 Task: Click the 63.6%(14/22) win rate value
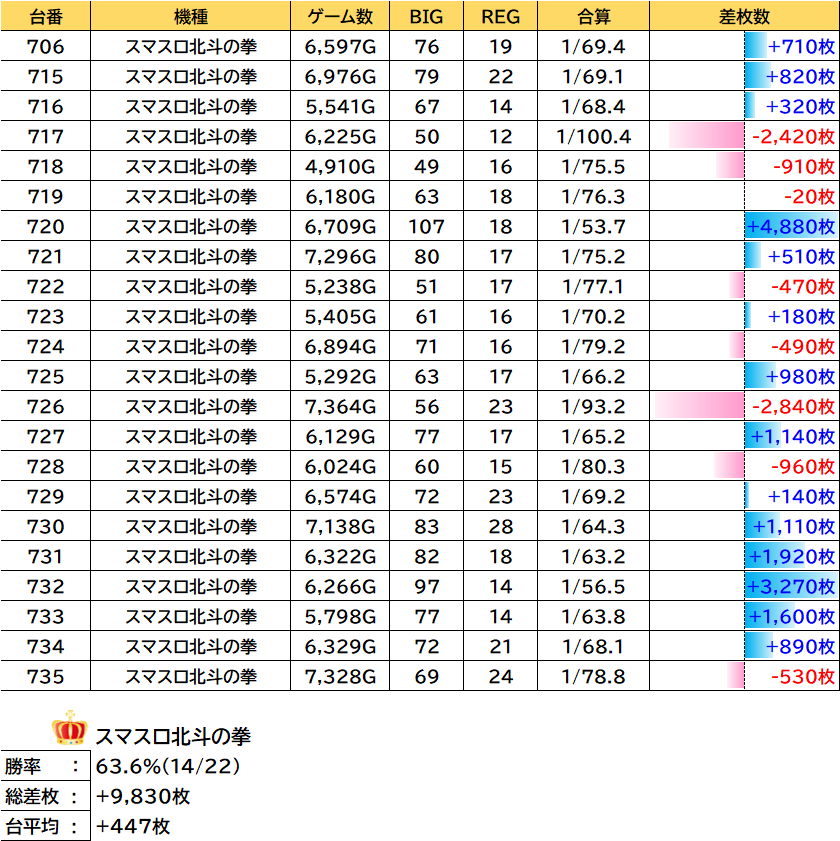pos(167,766)
